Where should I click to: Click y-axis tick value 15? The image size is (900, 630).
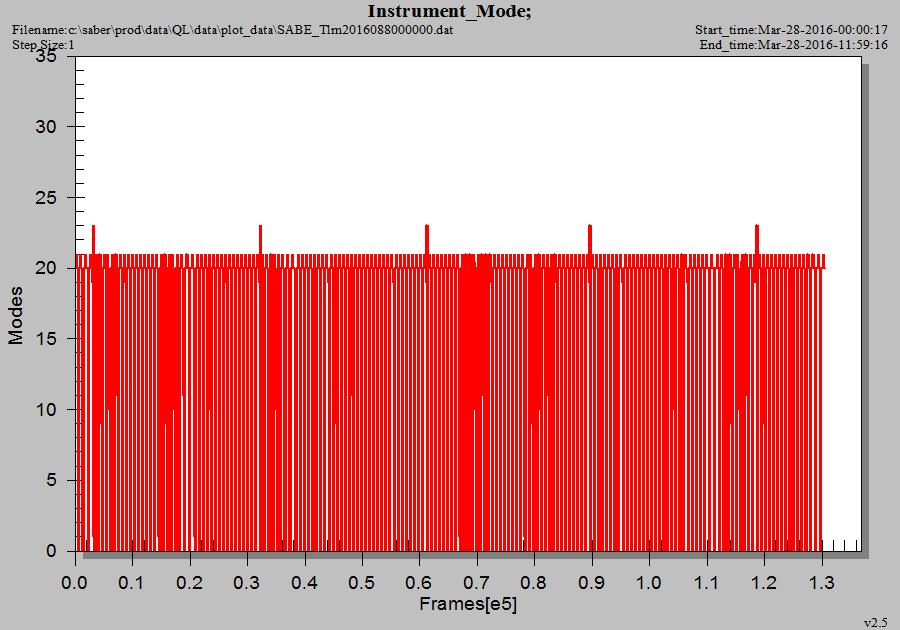[46, 339]
